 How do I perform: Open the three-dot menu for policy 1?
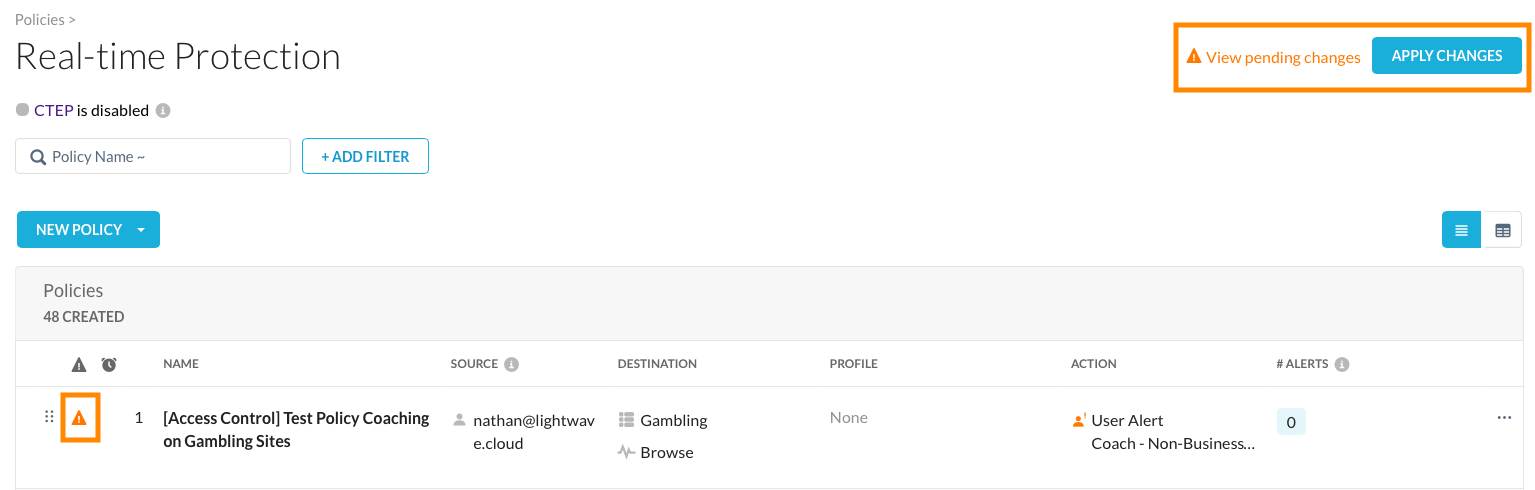click(1504, 418)
